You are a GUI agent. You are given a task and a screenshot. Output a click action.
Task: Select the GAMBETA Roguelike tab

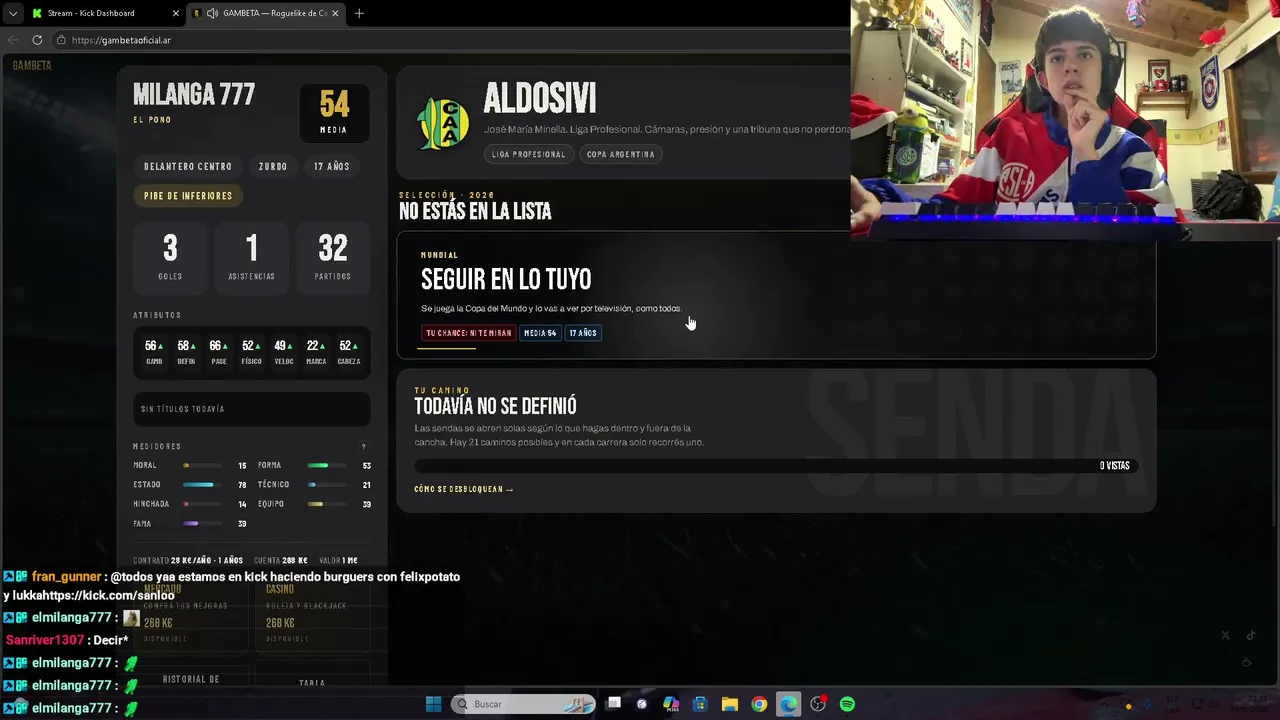265,13
